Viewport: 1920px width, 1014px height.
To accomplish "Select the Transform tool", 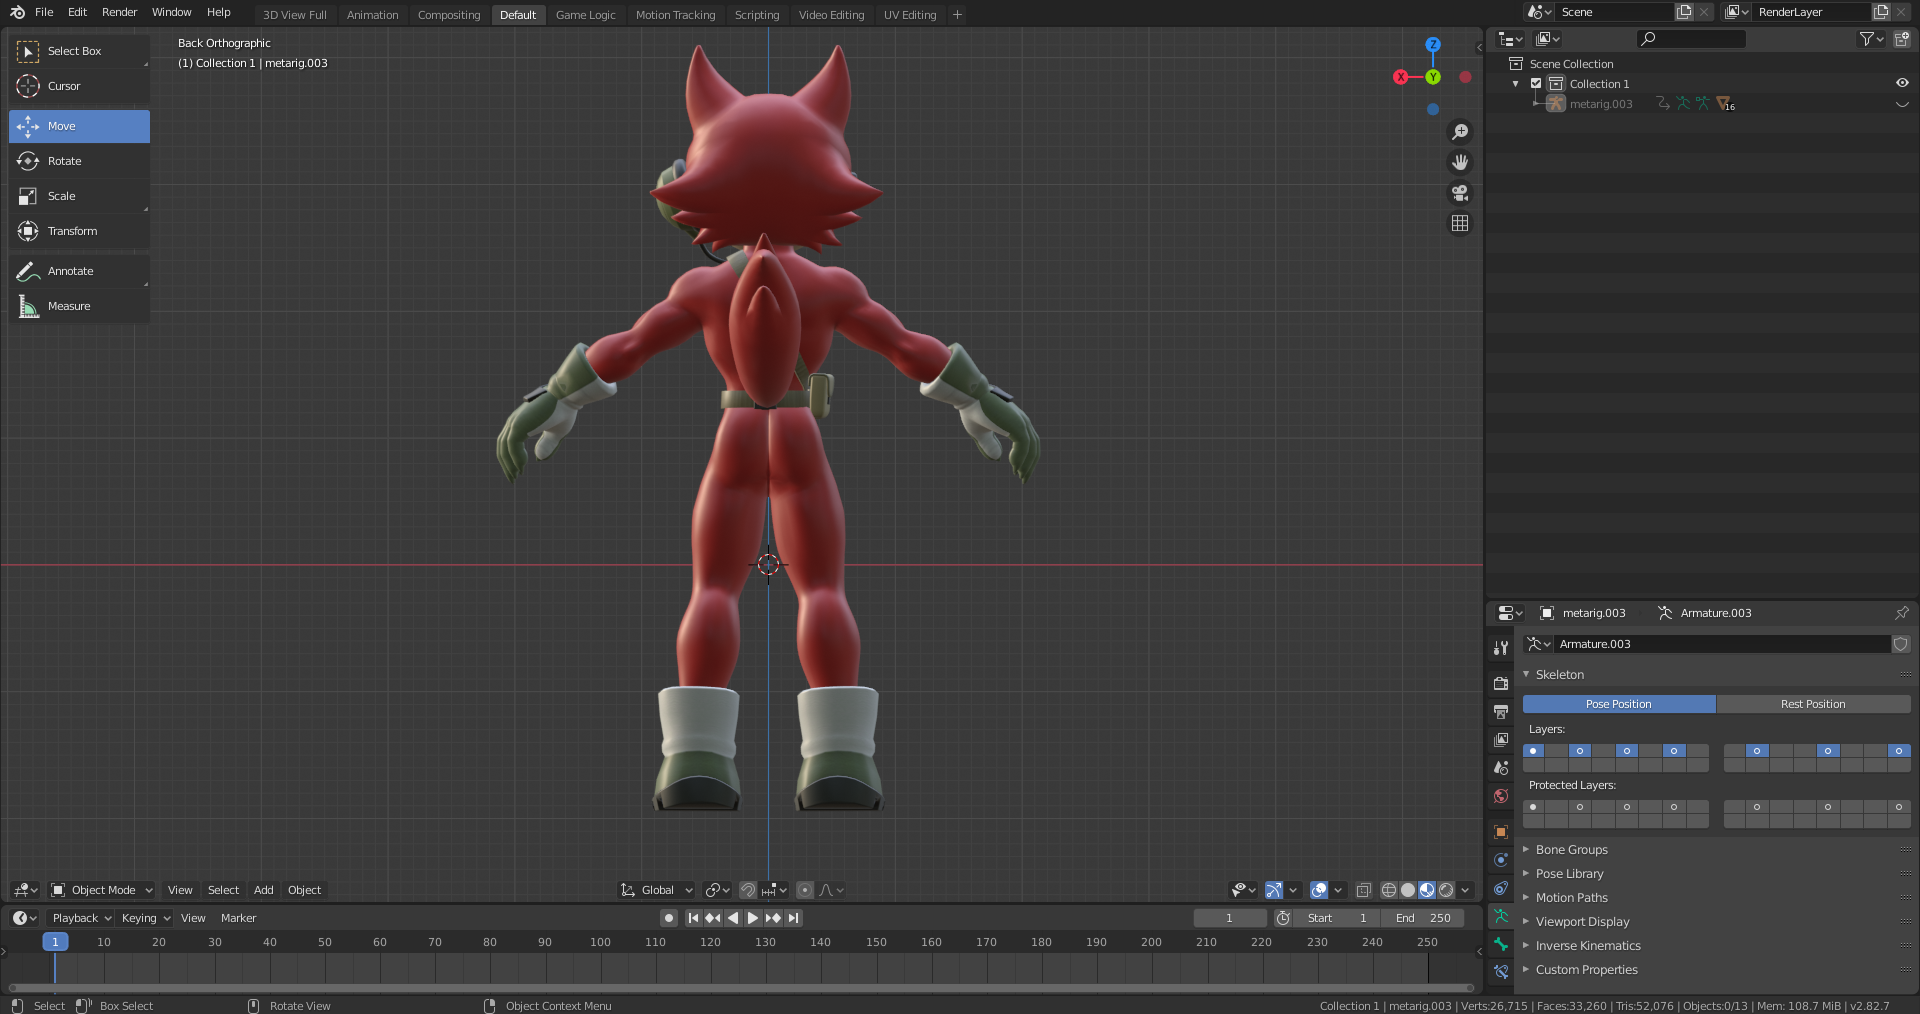I will coord(79,231).
